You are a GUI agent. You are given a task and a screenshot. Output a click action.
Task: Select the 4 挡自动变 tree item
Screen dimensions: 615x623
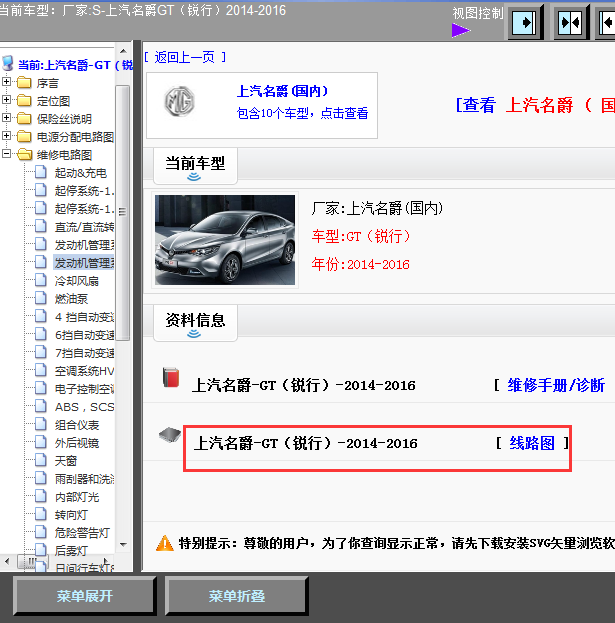[x=84, y=317]
